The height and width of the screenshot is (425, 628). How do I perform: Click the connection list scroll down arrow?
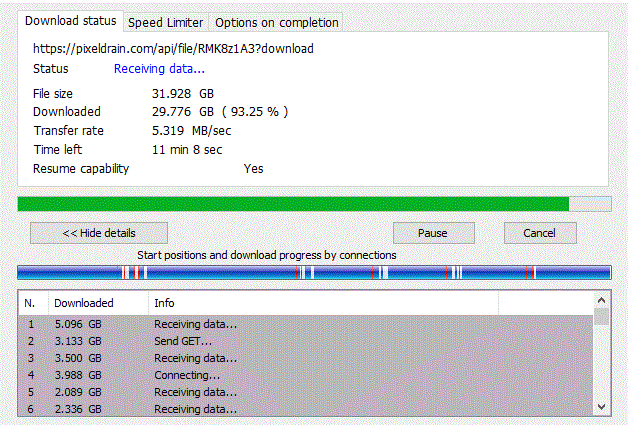click(x=601, y=407)
